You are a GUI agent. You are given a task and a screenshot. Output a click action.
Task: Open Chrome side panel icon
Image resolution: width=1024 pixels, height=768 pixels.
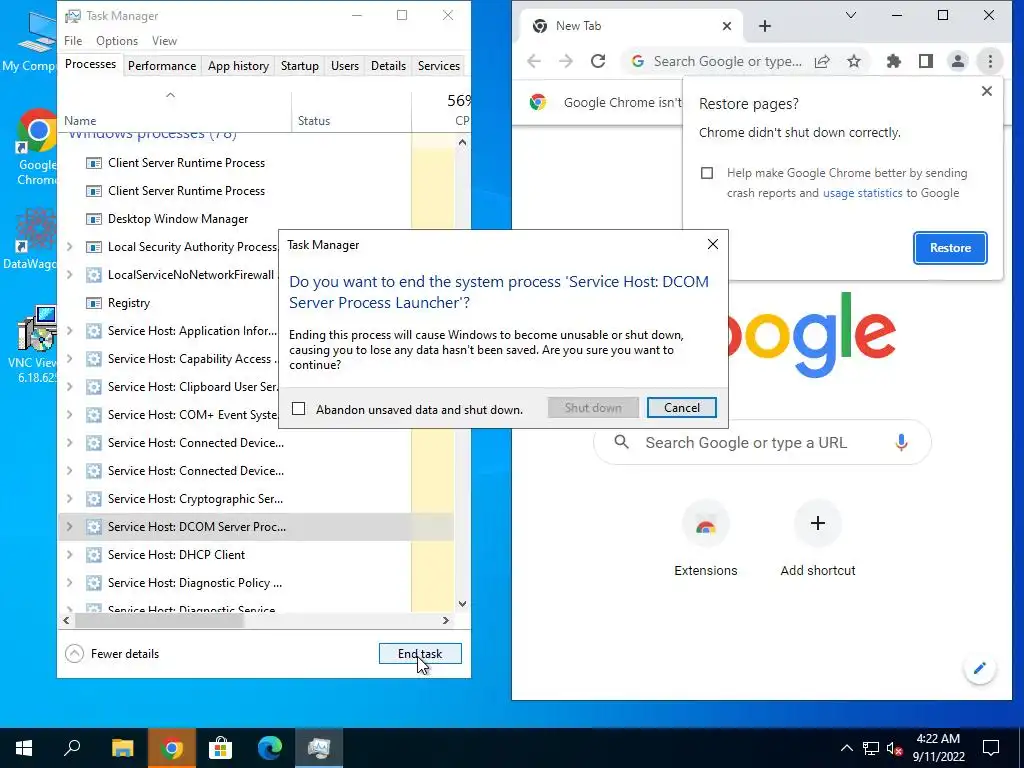(925, 61)
